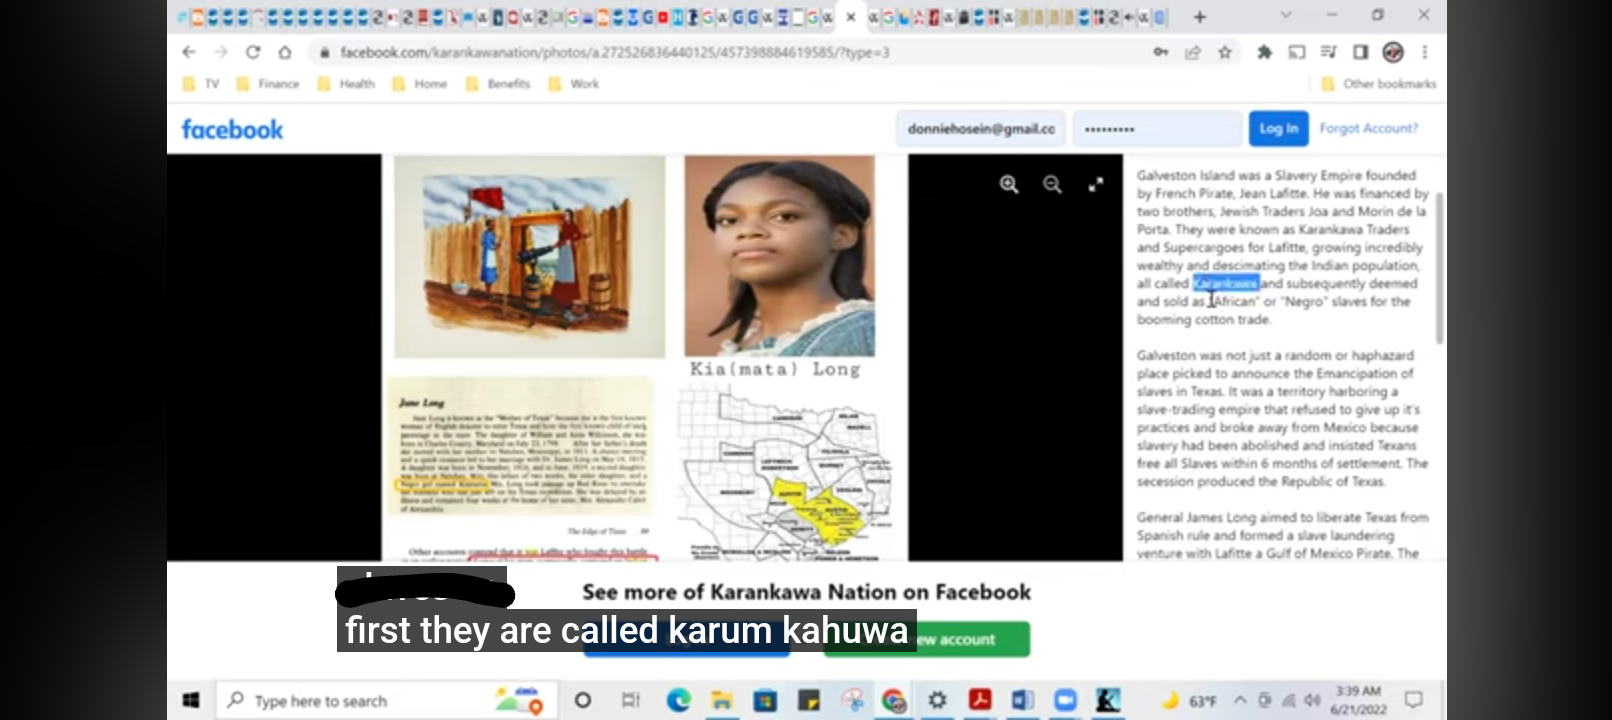Viewport: 1612px width, 720px height.
Task: Open Adobe Acrobat from the taskbar
Action: coord(980,700)
